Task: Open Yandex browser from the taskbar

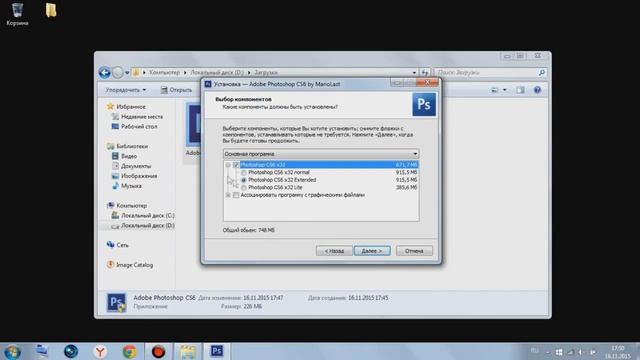Action: [x=100, y=351]
